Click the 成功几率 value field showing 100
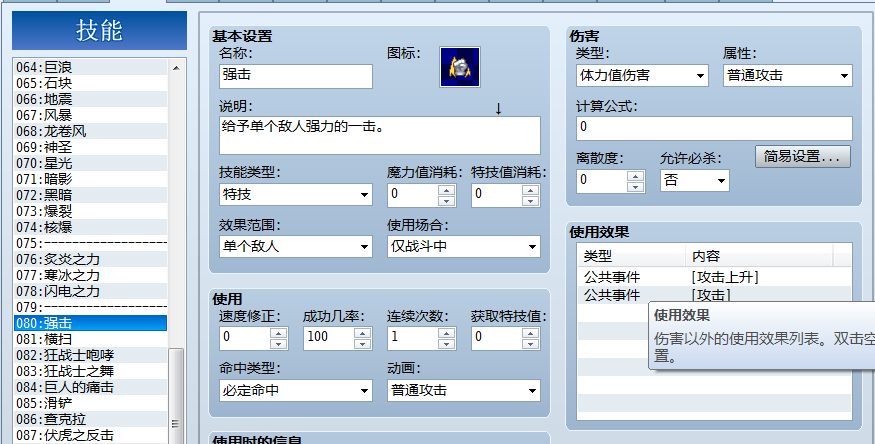This screenshot has width=875, height=444. (x=329, y=337)
